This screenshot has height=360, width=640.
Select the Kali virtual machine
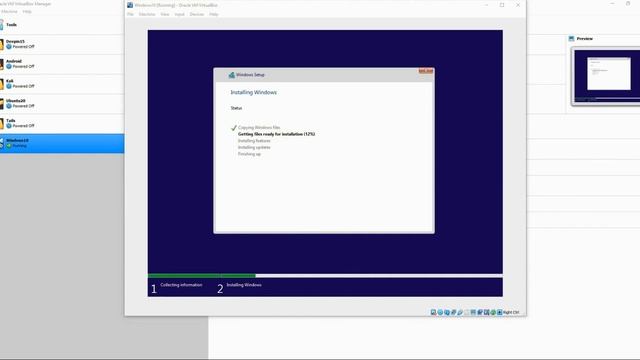point(62,84)
